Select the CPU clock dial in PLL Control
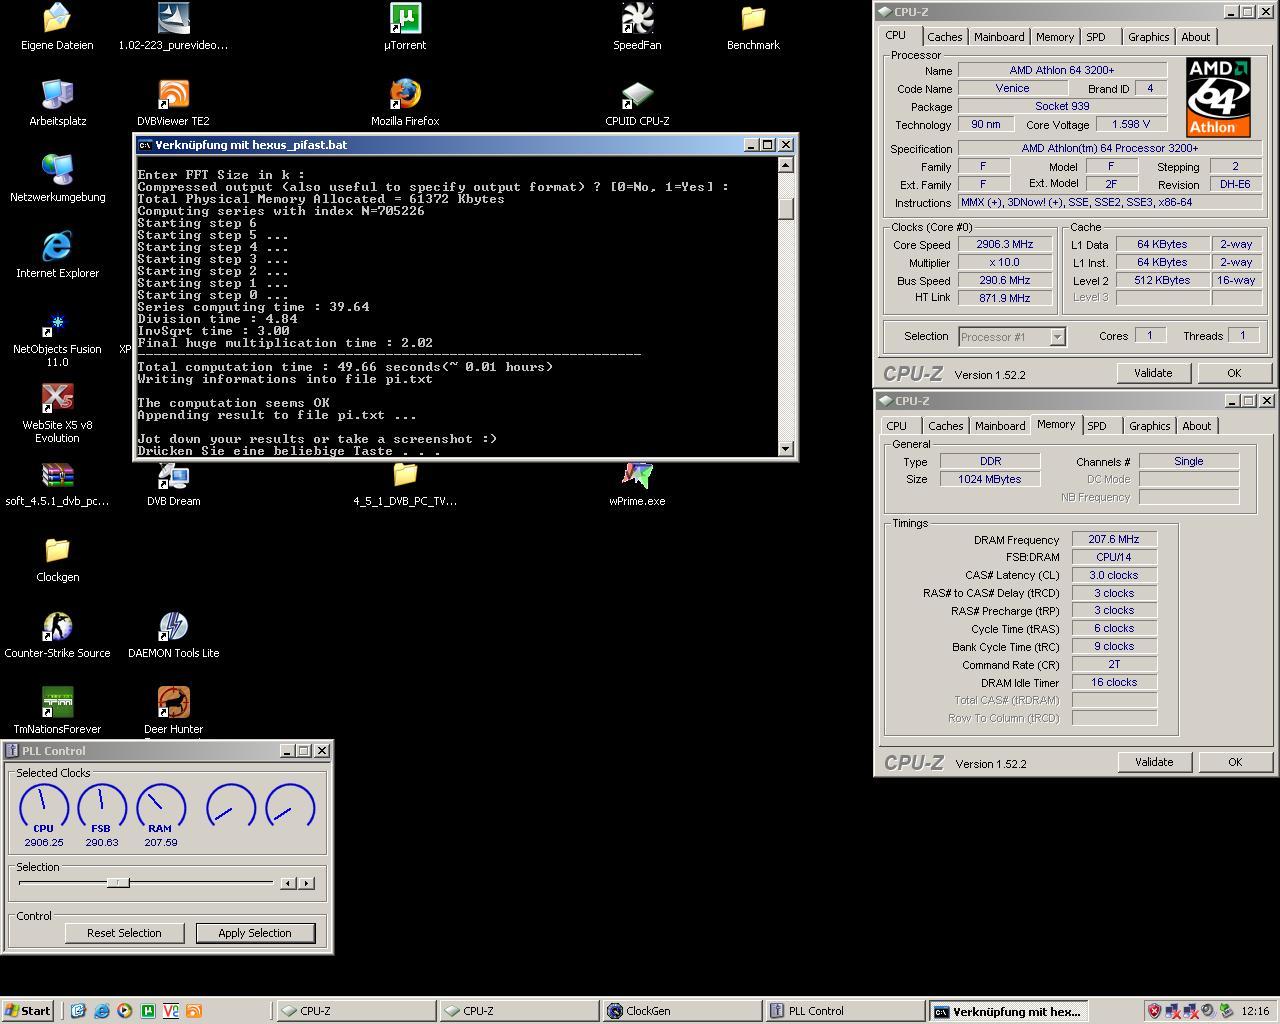1280x1024 pixels. click(x=43, y=807)
